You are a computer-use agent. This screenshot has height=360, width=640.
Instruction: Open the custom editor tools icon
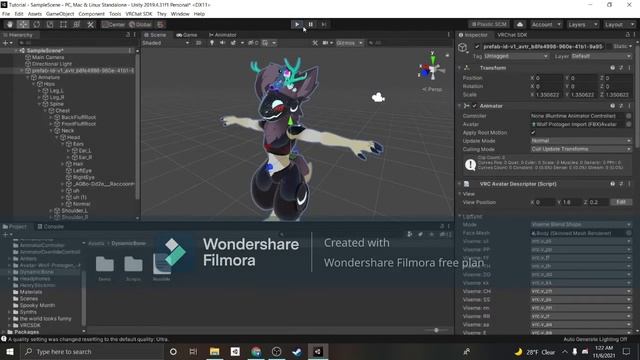point(90,24)
